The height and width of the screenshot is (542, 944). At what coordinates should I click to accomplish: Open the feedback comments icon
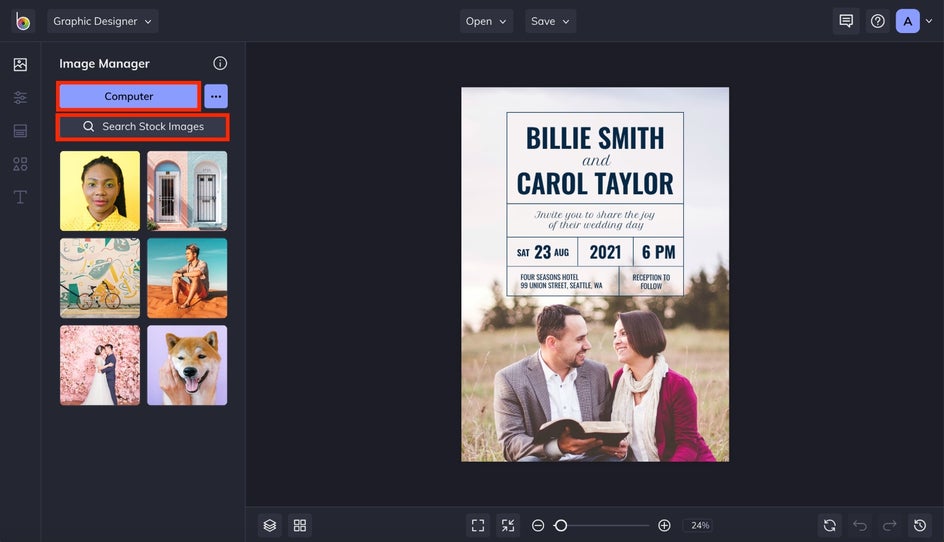click(846, 21)
